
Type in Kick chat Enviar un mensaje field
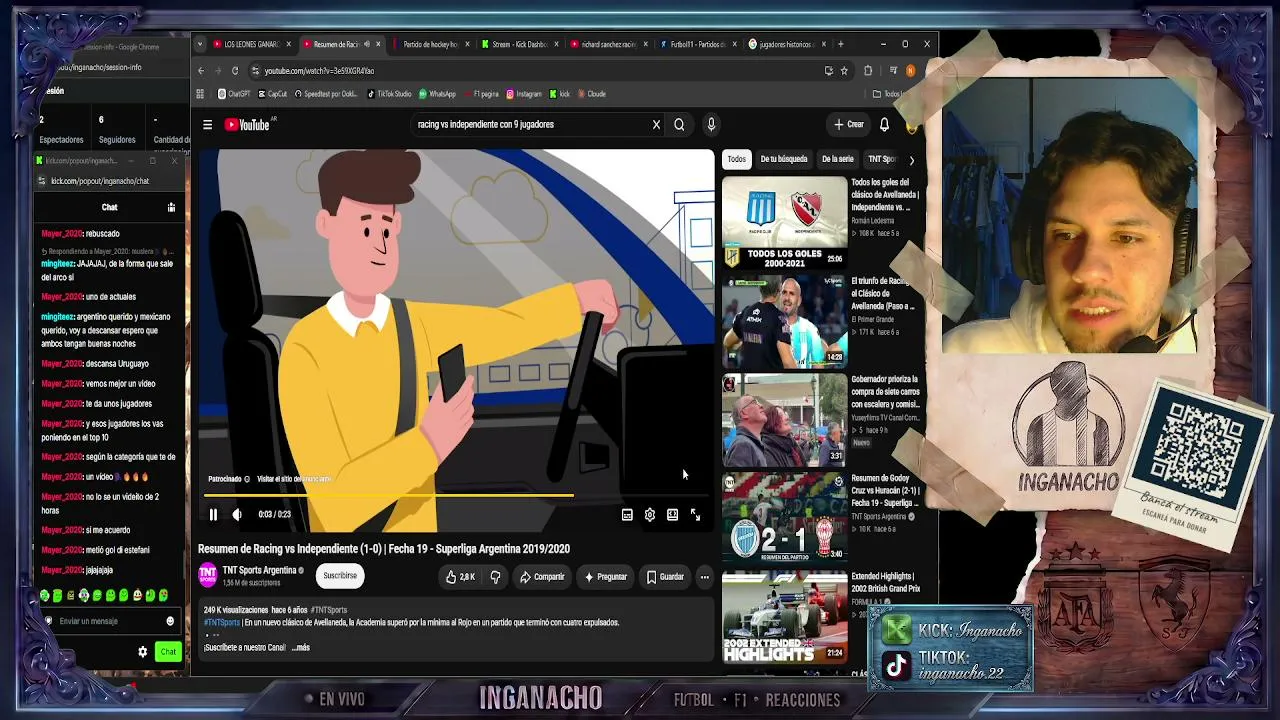(105, 621)
